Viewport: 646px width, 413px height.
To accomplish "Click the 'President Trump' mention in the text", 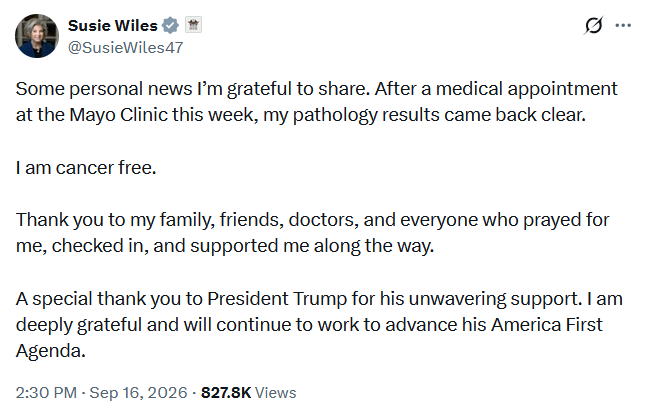I will 277,299.
